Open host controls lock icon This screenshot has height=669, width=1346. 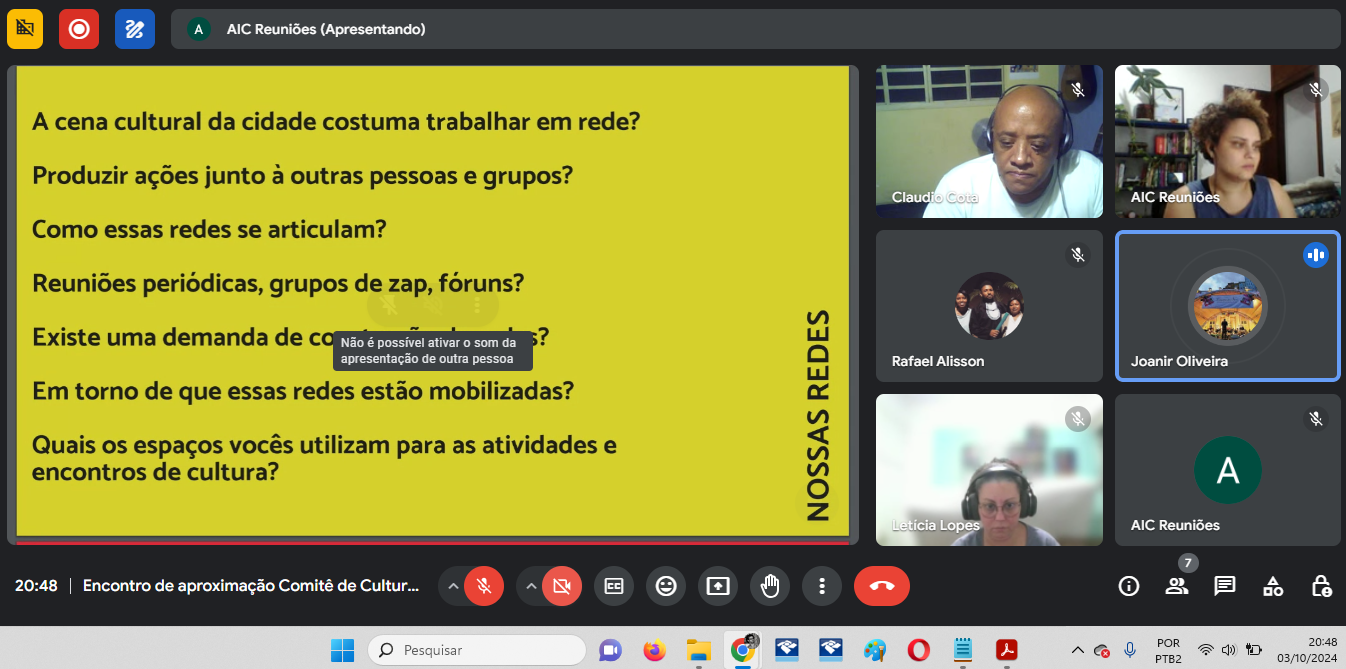[1321, 586]
